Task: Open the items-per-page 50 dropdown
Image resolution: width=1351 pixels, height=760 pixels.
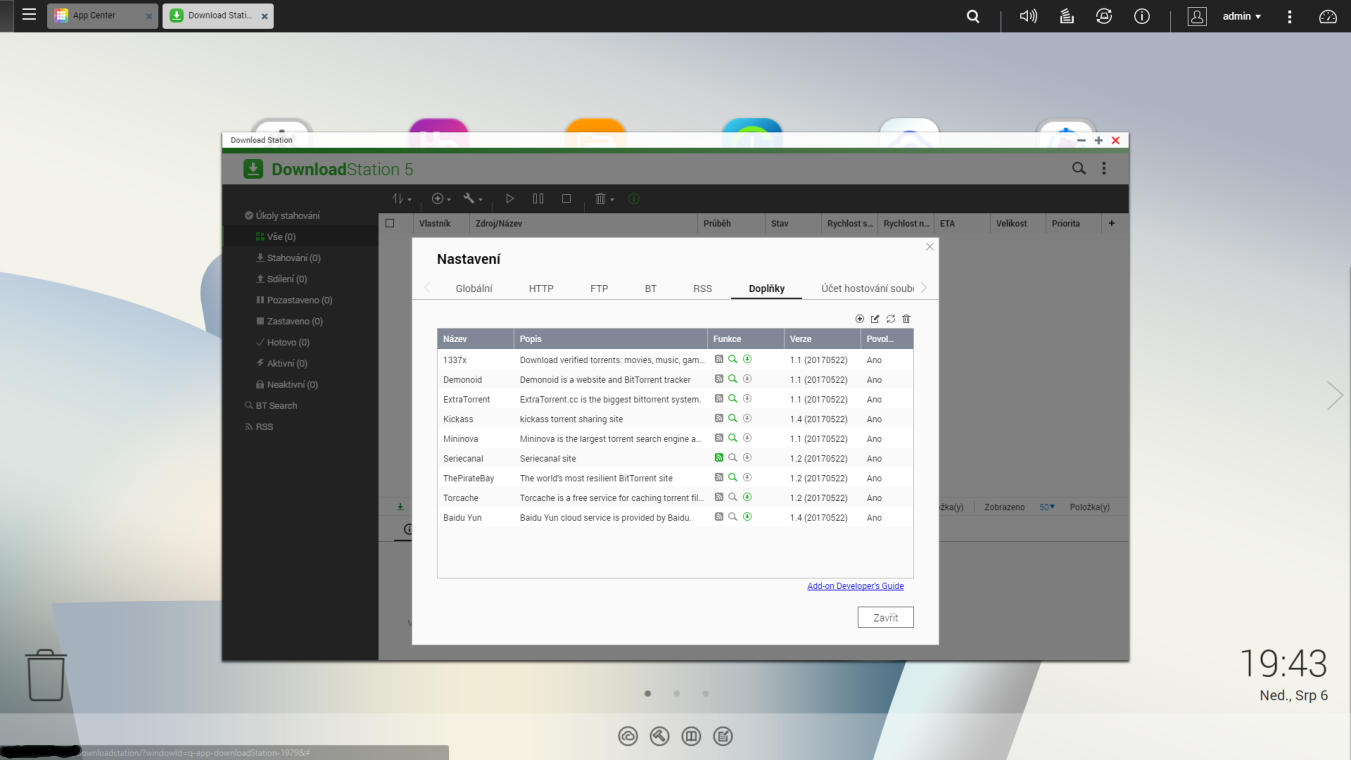Action: (x=1047, y=507)
